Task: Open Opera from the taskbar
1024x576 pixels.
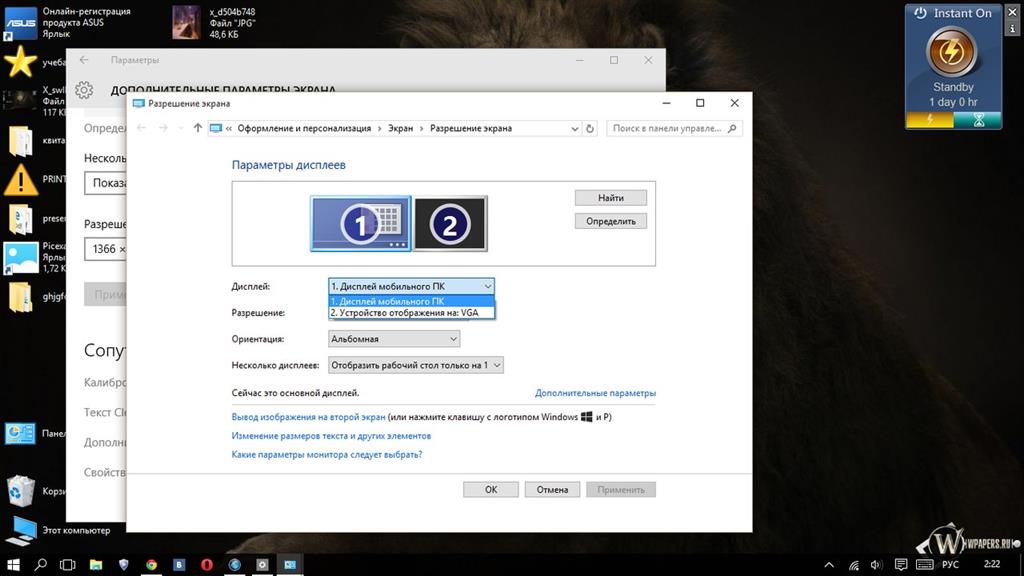Action: pos(205,565)
